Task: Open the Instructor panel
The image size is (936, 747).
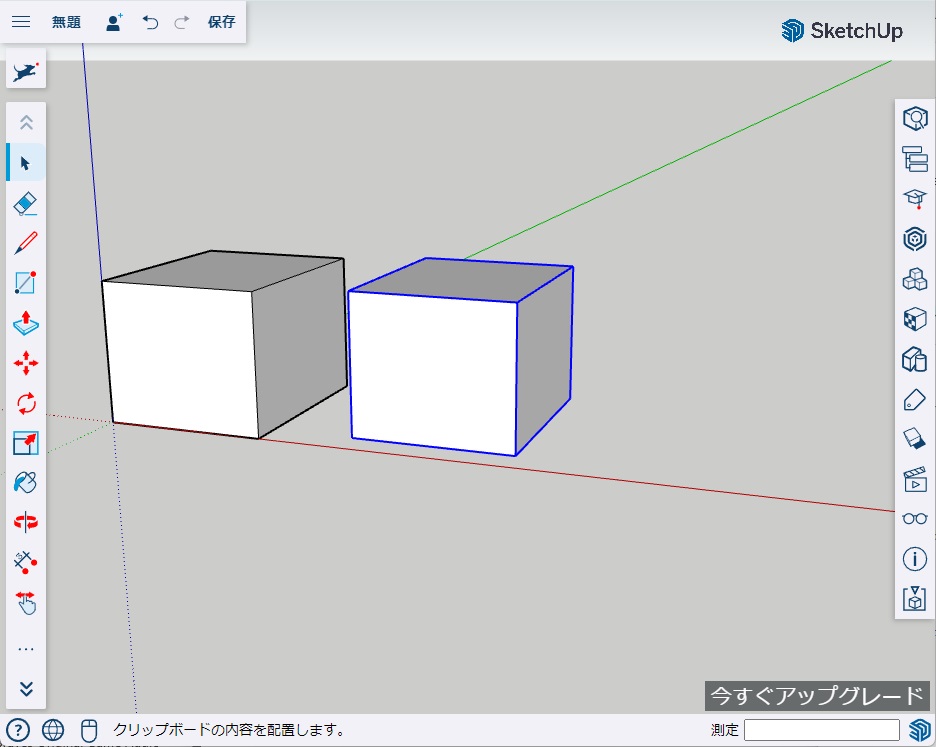Action: (914, 198)
